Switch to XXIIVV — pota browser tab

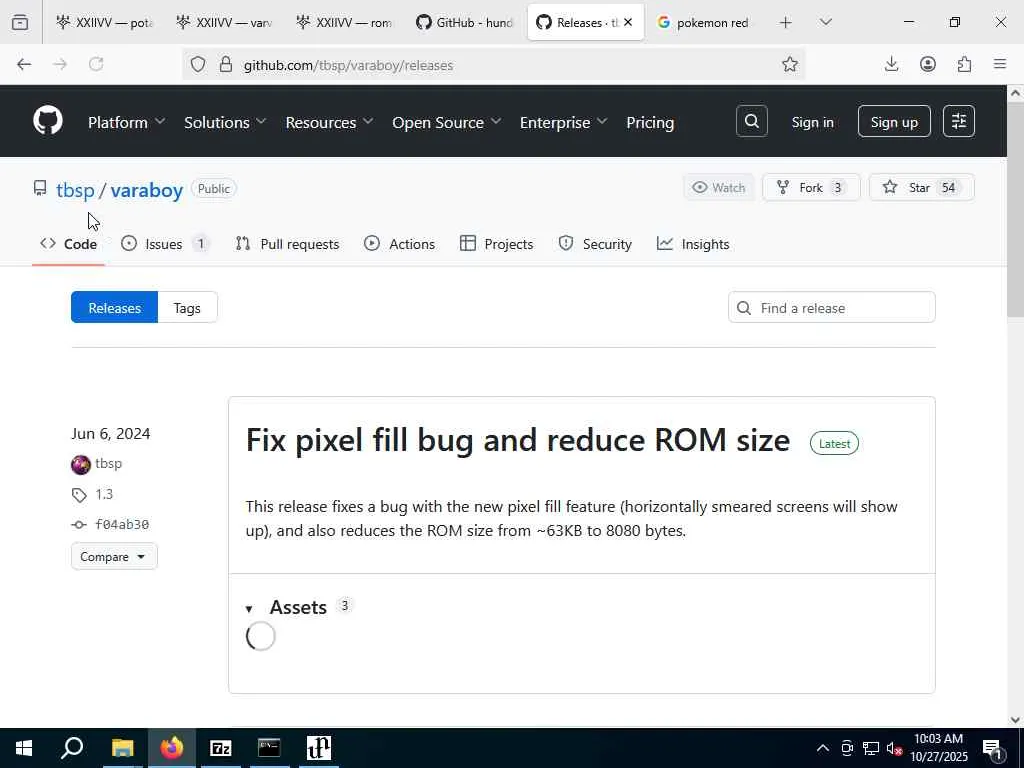click(x=104, y=22)
